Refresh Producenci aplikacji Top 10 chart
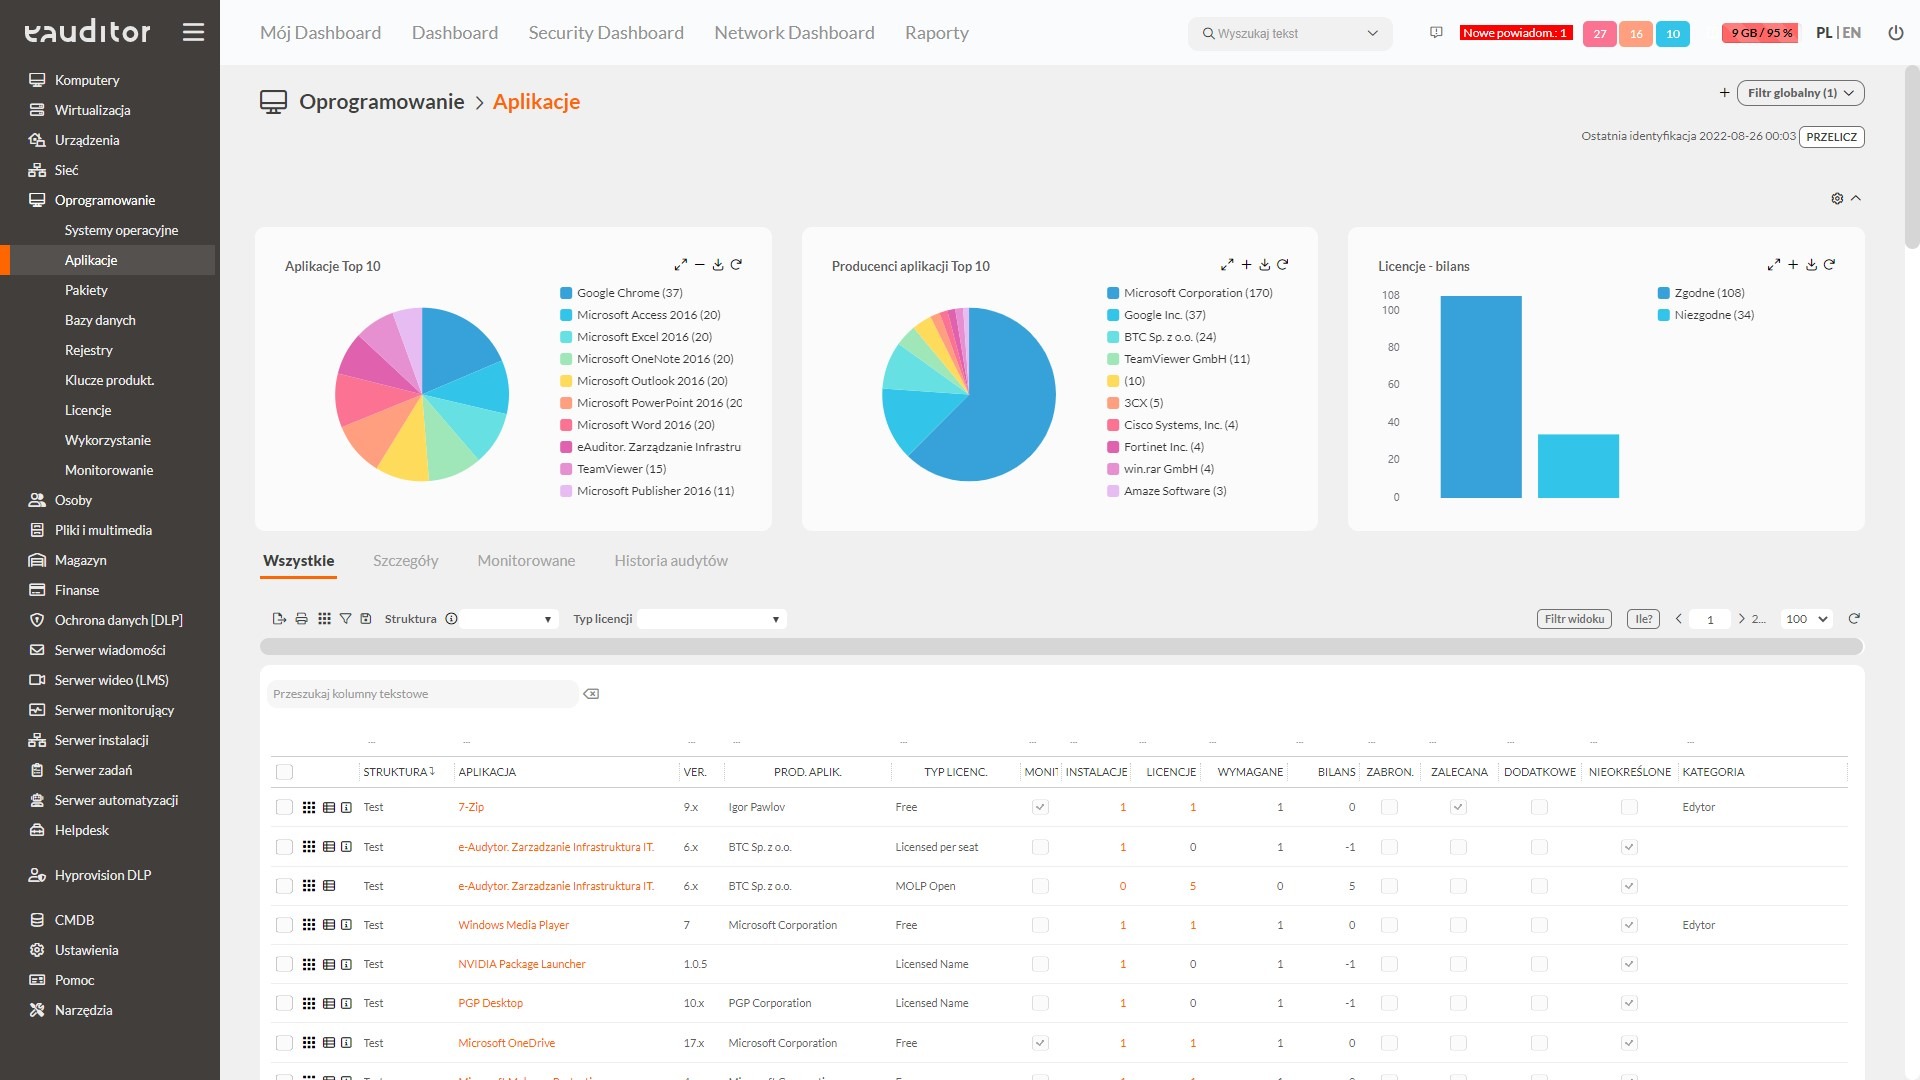The image size is (1920, 1080). pos(1283,265)
